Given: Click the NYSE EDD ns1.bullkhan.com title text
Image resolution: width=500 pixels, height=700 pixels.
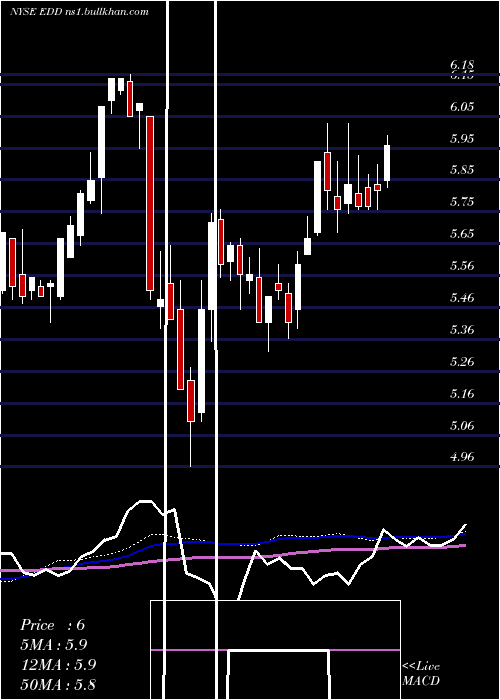Looking at the screenshot, I should click(79, 12).
